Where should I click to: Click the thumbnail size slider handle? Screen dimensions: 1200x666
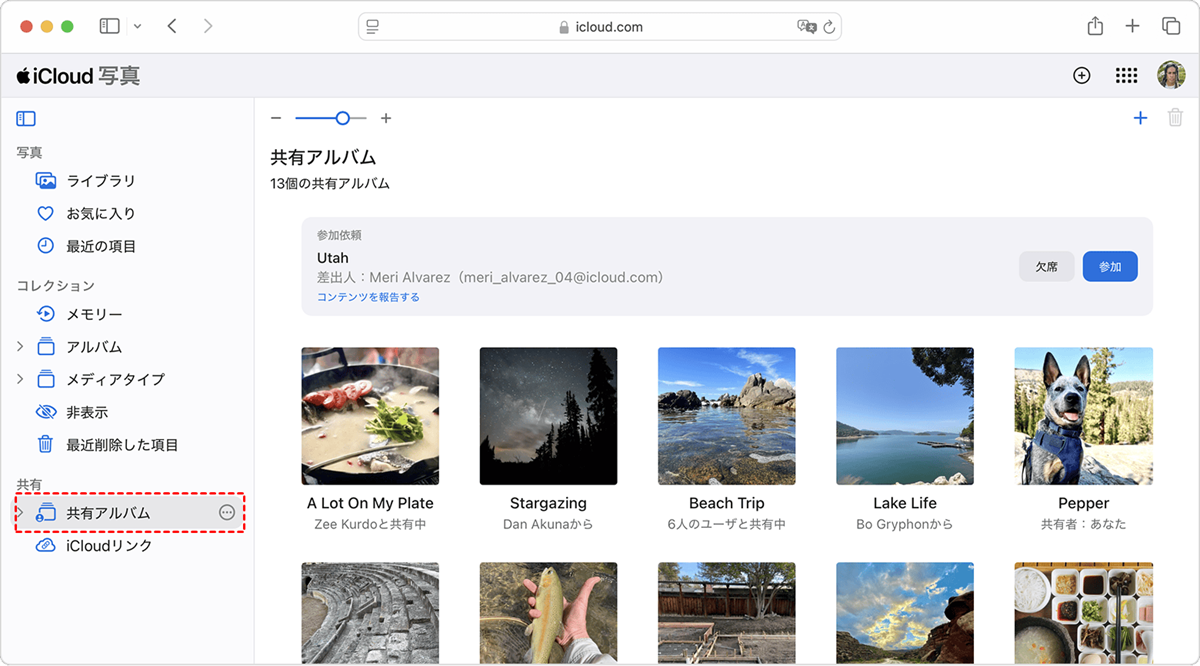pyautogui.click(x=343, y=118)
